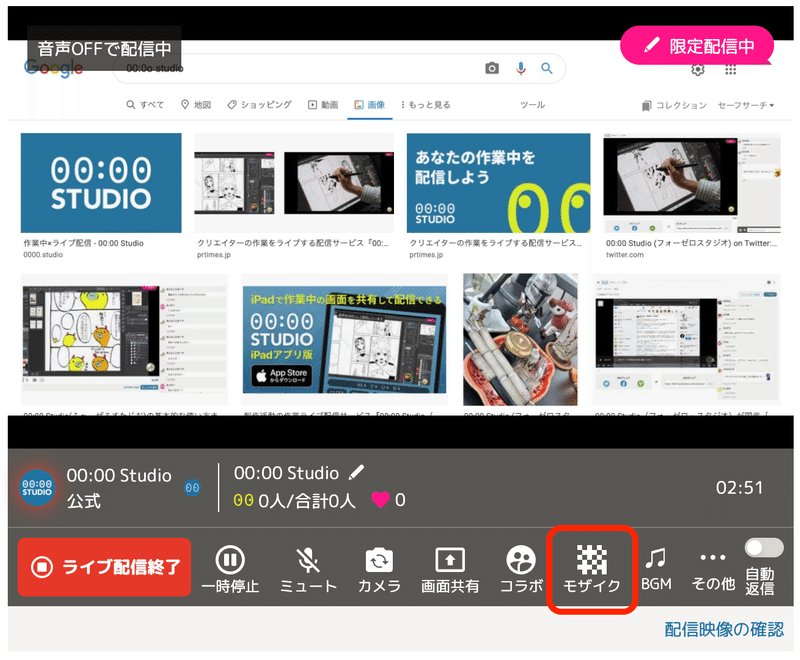Enable the モザイク mosaic filter
The width and height of the screenshot is (800, 660).
(x=592, y=570)
